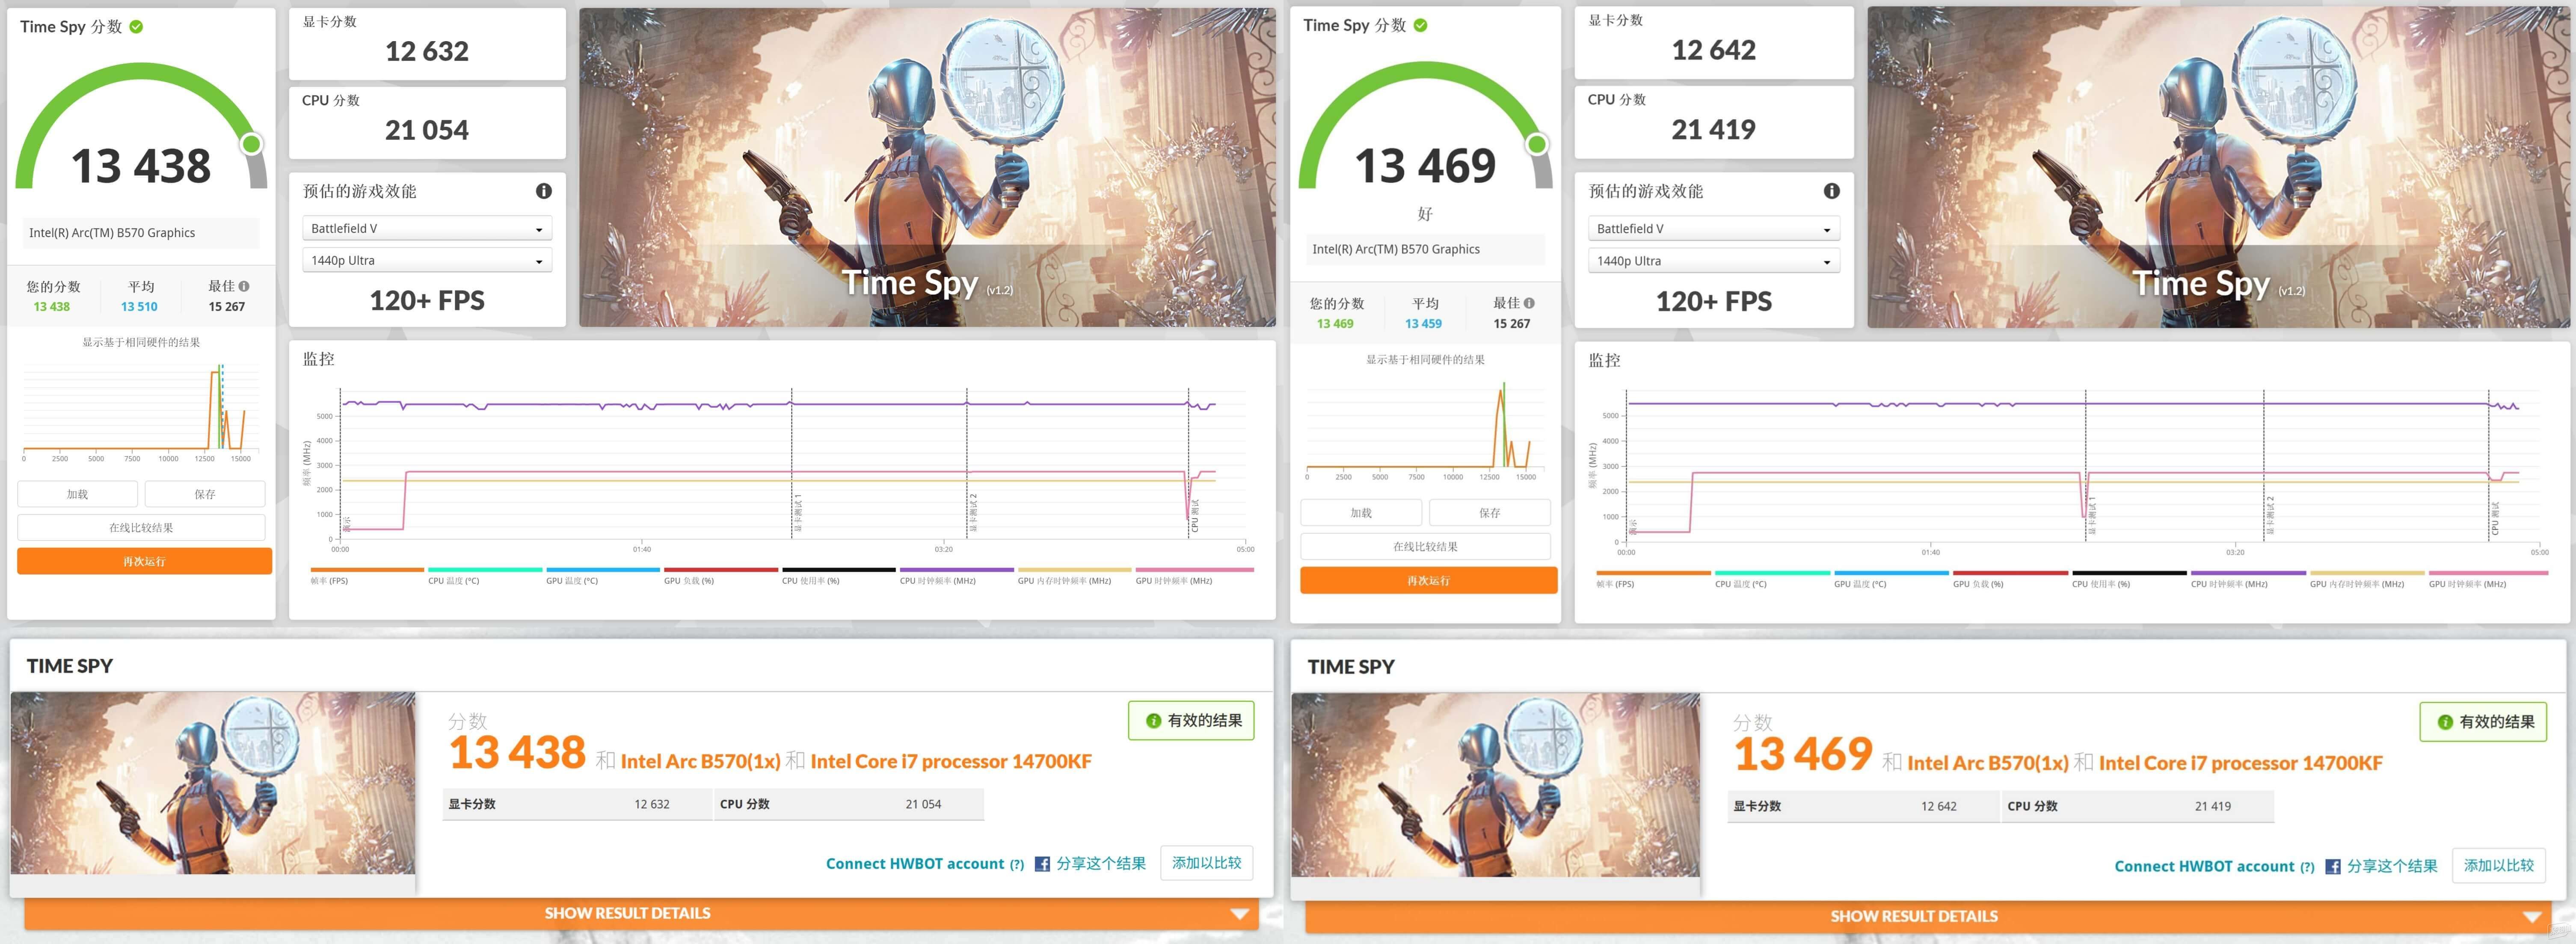Toggle GPU 时钟频率 legend in left monitoring chart
Viewport: 2576px width, 944px height.
[x=1194, y=576]
